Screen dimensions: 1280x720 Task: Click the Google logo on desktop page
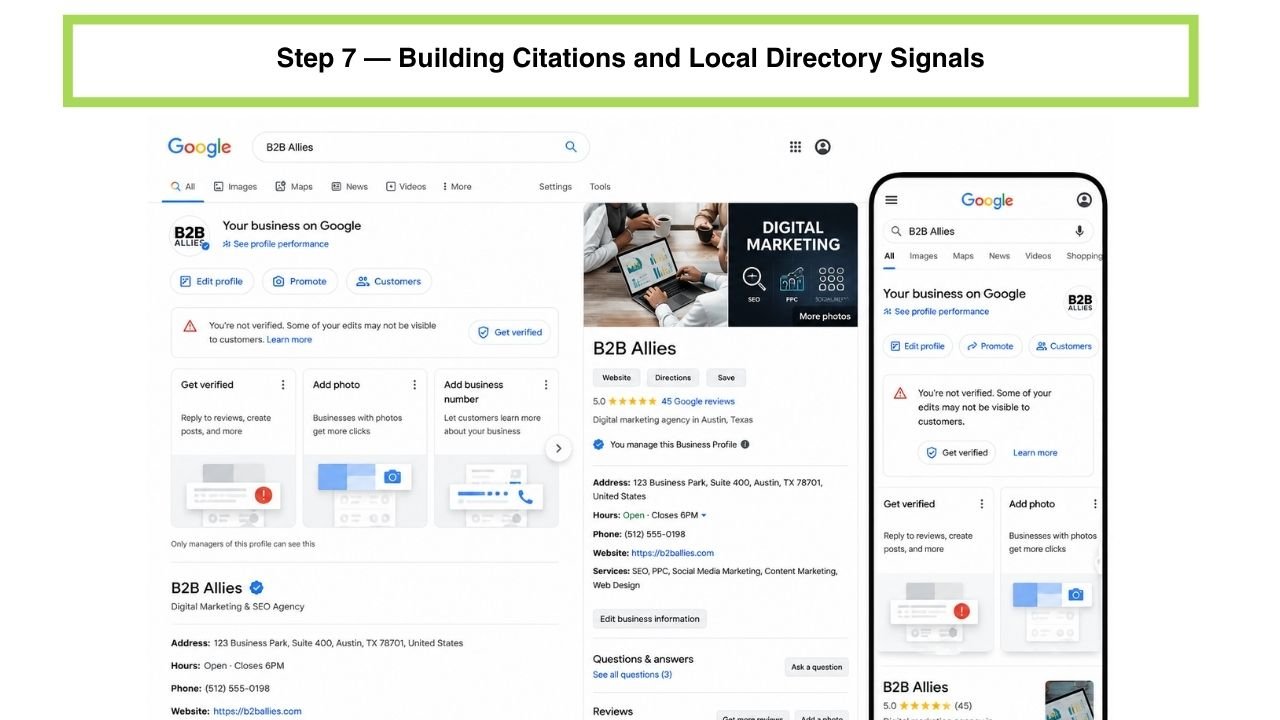click(x=199, y=147)
